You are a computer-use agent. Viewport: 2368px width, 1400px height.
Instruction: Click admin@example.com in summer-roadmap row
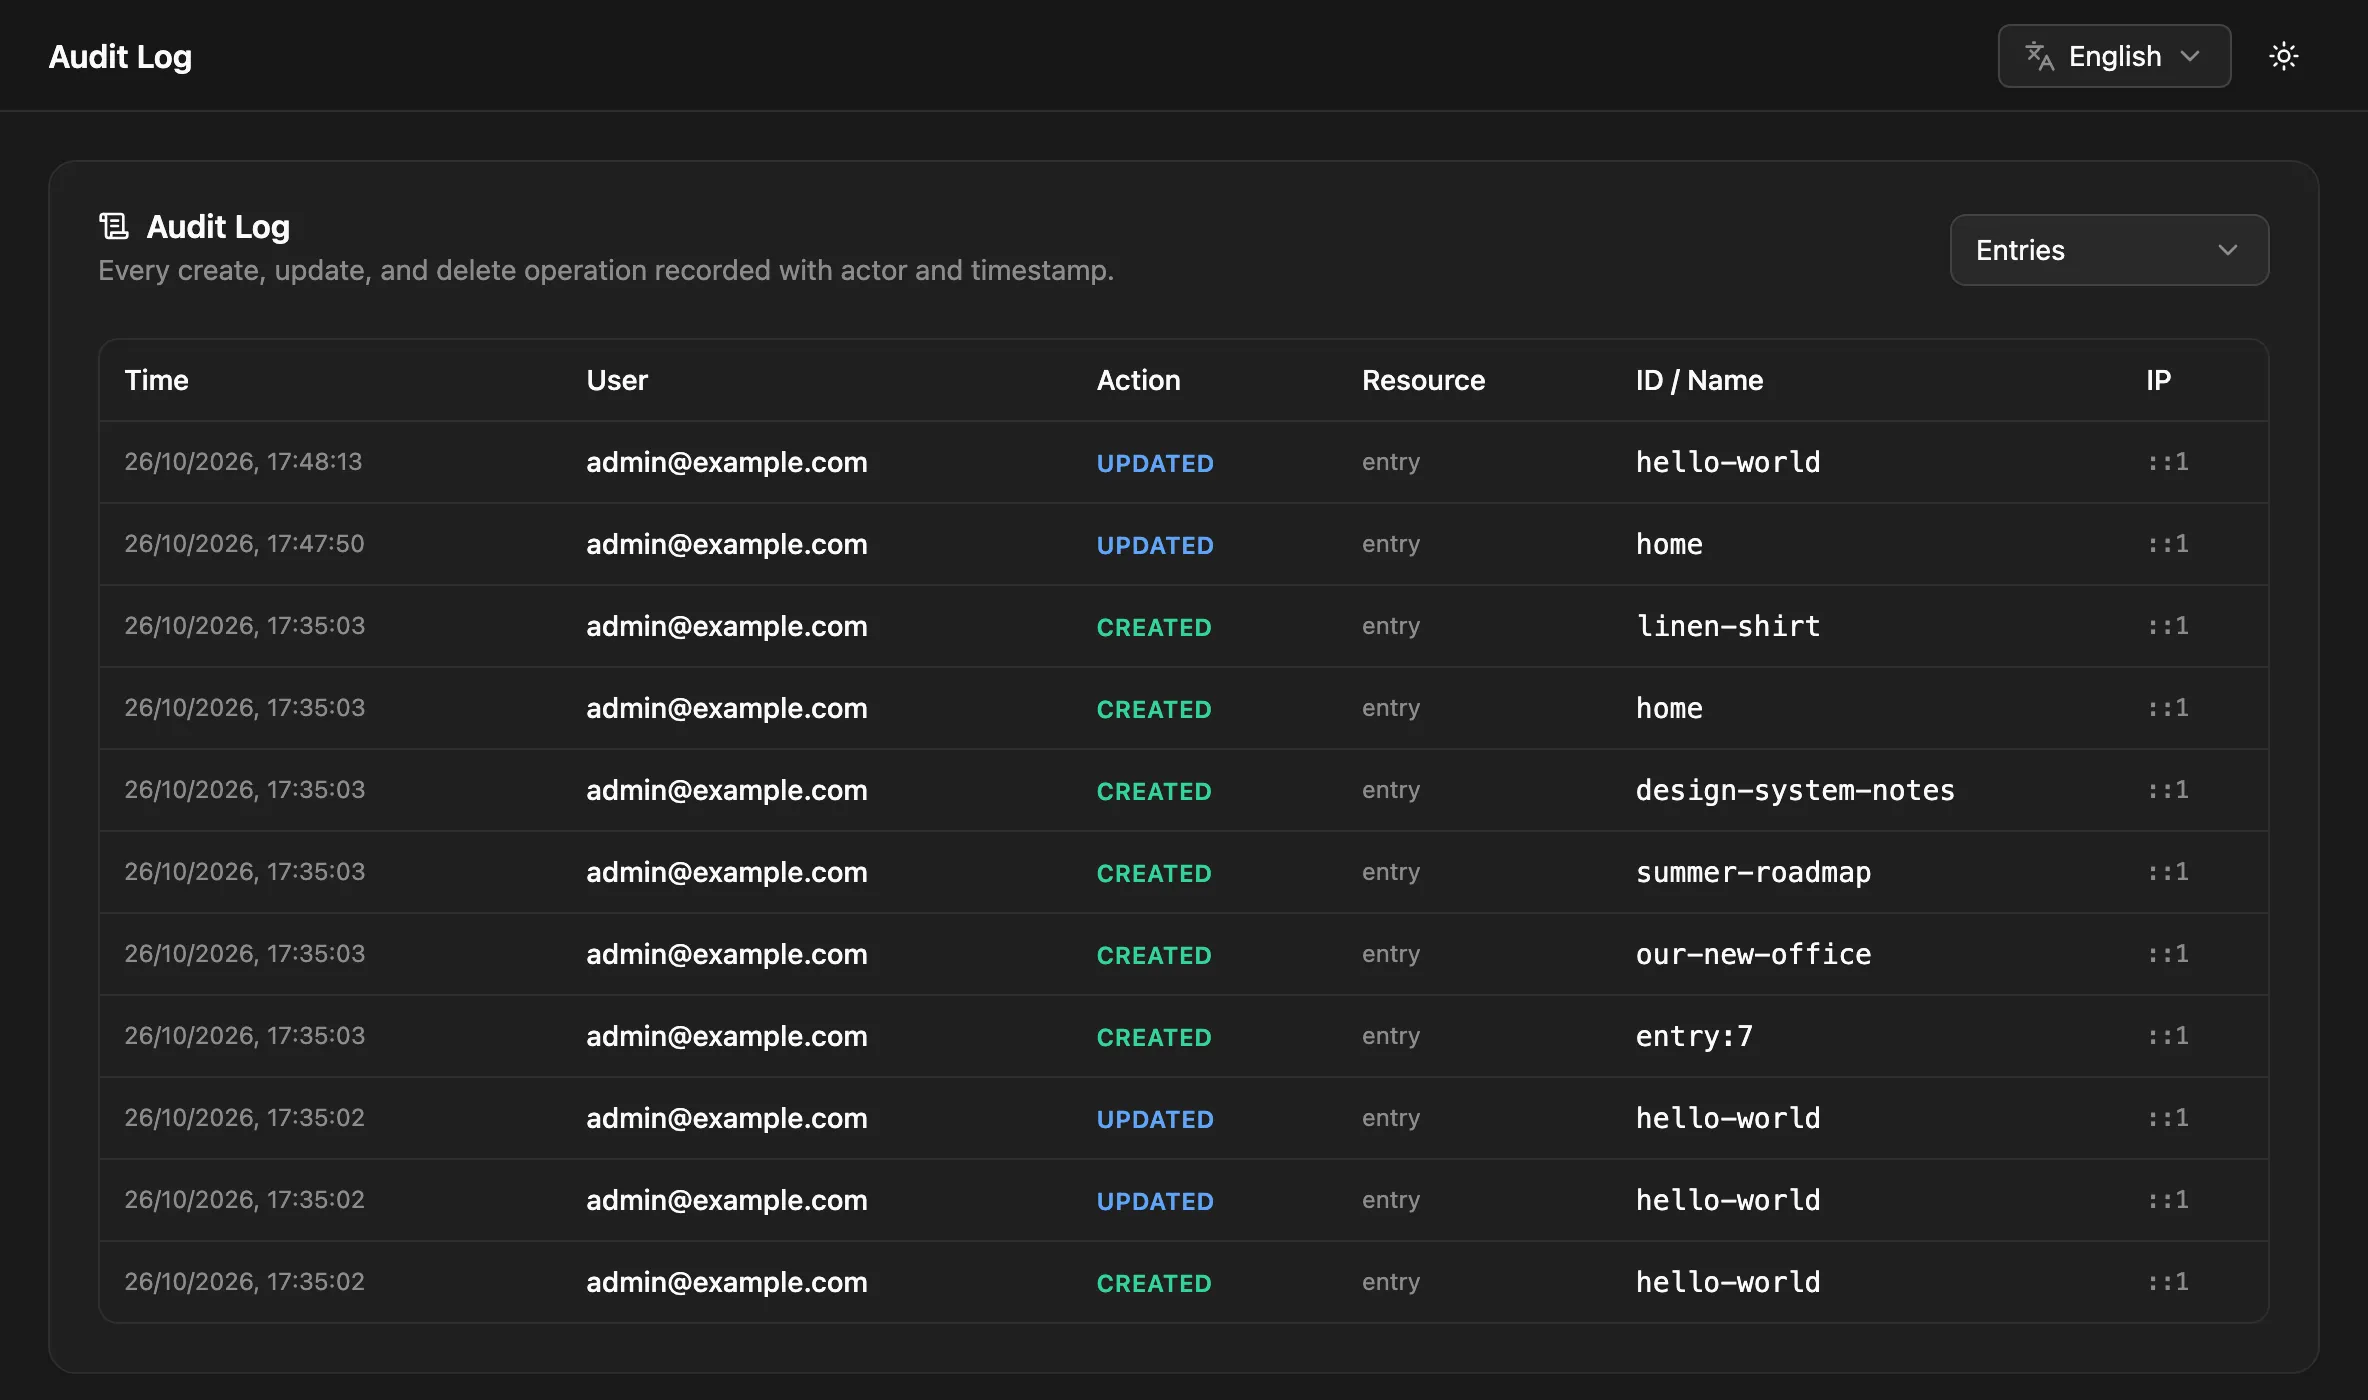point(726,872)
